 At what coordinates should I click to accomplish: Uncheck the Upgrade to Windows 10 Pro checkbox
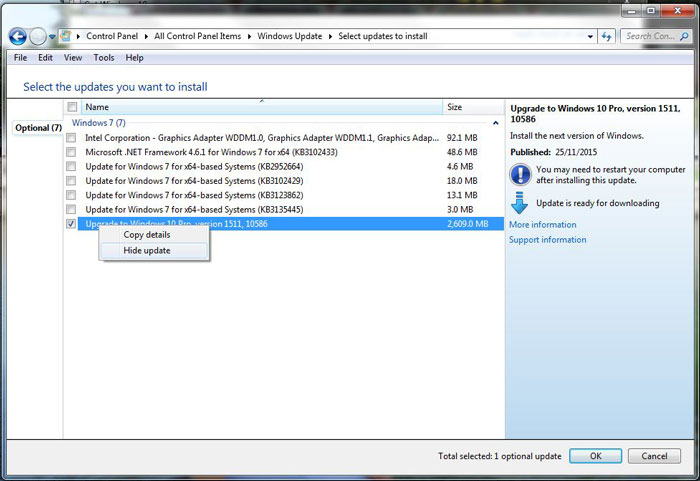click(x=71, y=224)
